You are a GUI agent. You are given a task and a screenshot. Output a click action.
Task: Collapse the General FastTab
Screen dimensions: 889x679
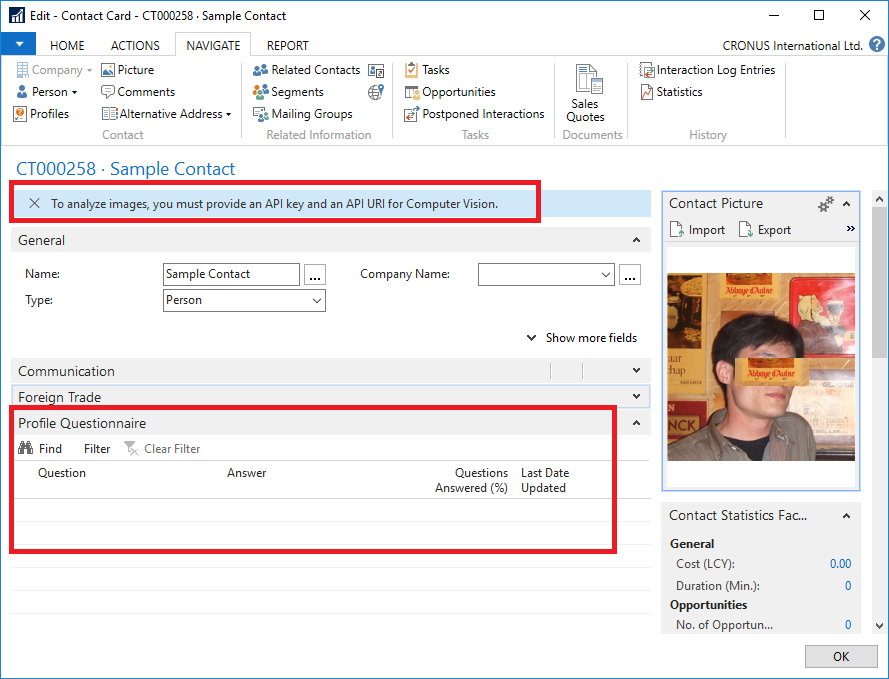636,240
